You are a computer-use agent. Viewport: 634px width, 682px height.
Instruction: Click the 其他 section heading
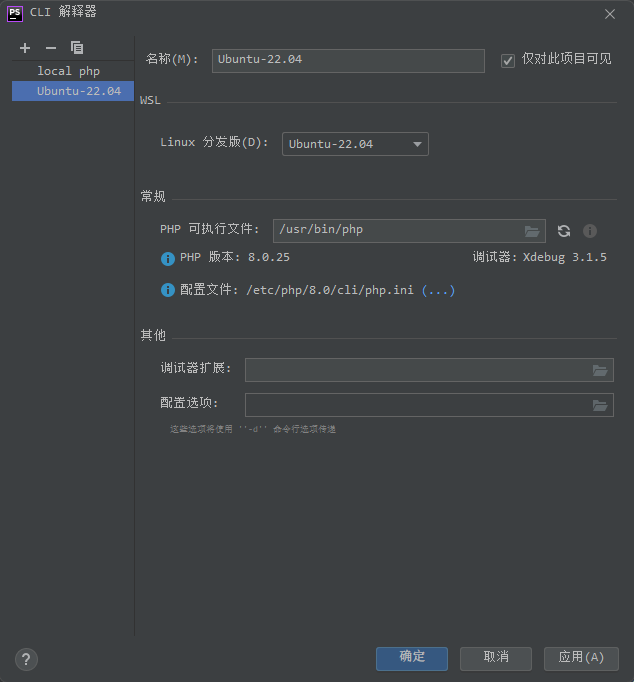coord(153,335)
